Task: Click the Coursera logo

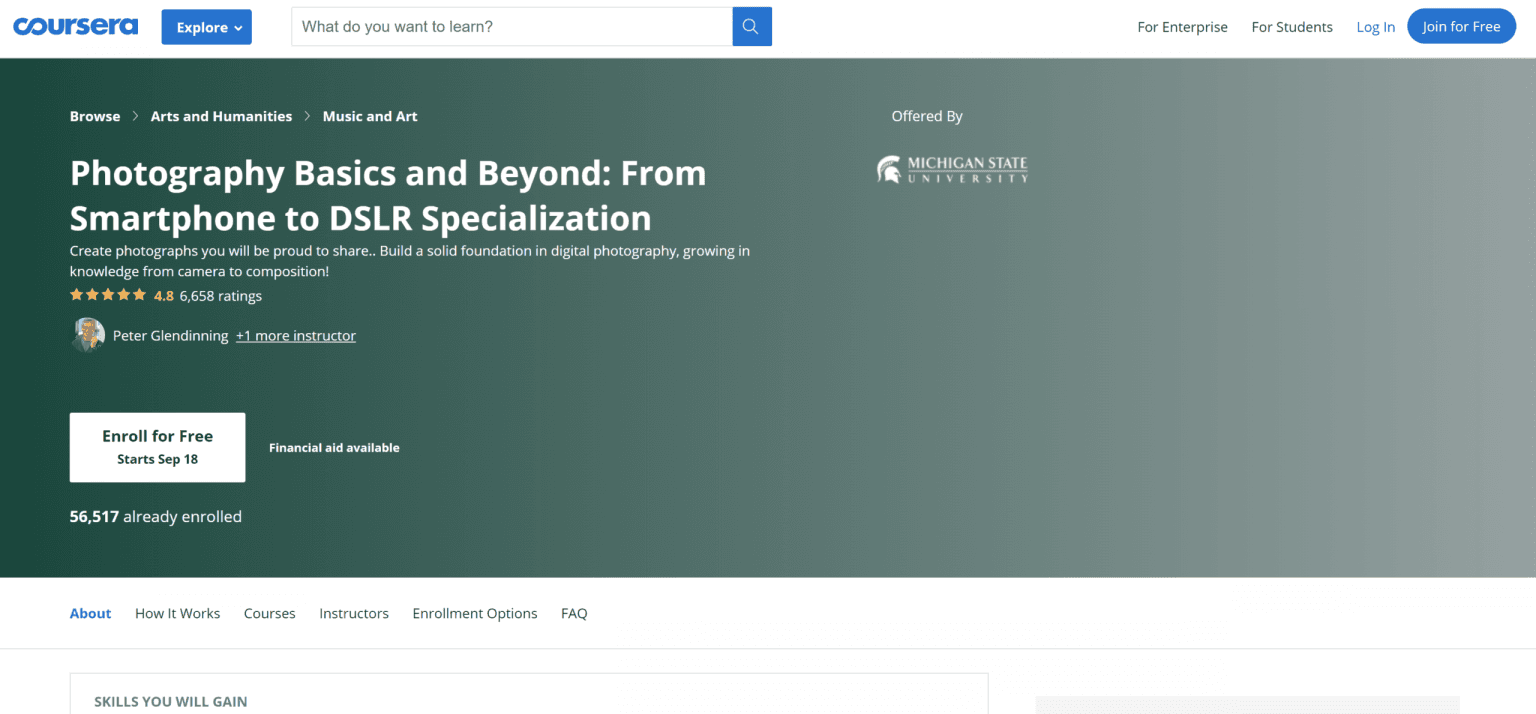Action: pyautogui.click(x=75, y=27)
